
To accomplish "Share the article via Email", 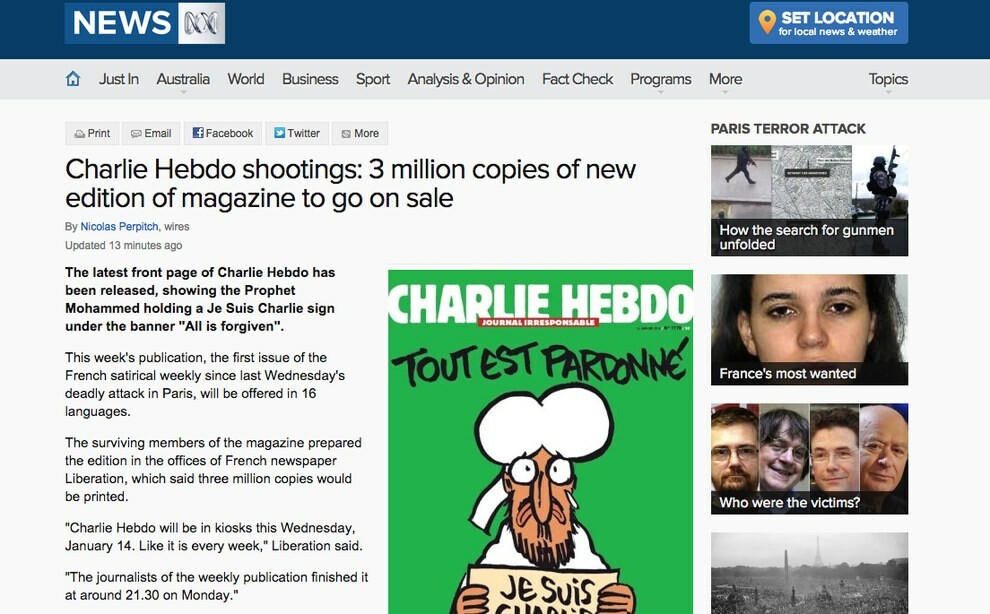I will [x=151, y=133].
